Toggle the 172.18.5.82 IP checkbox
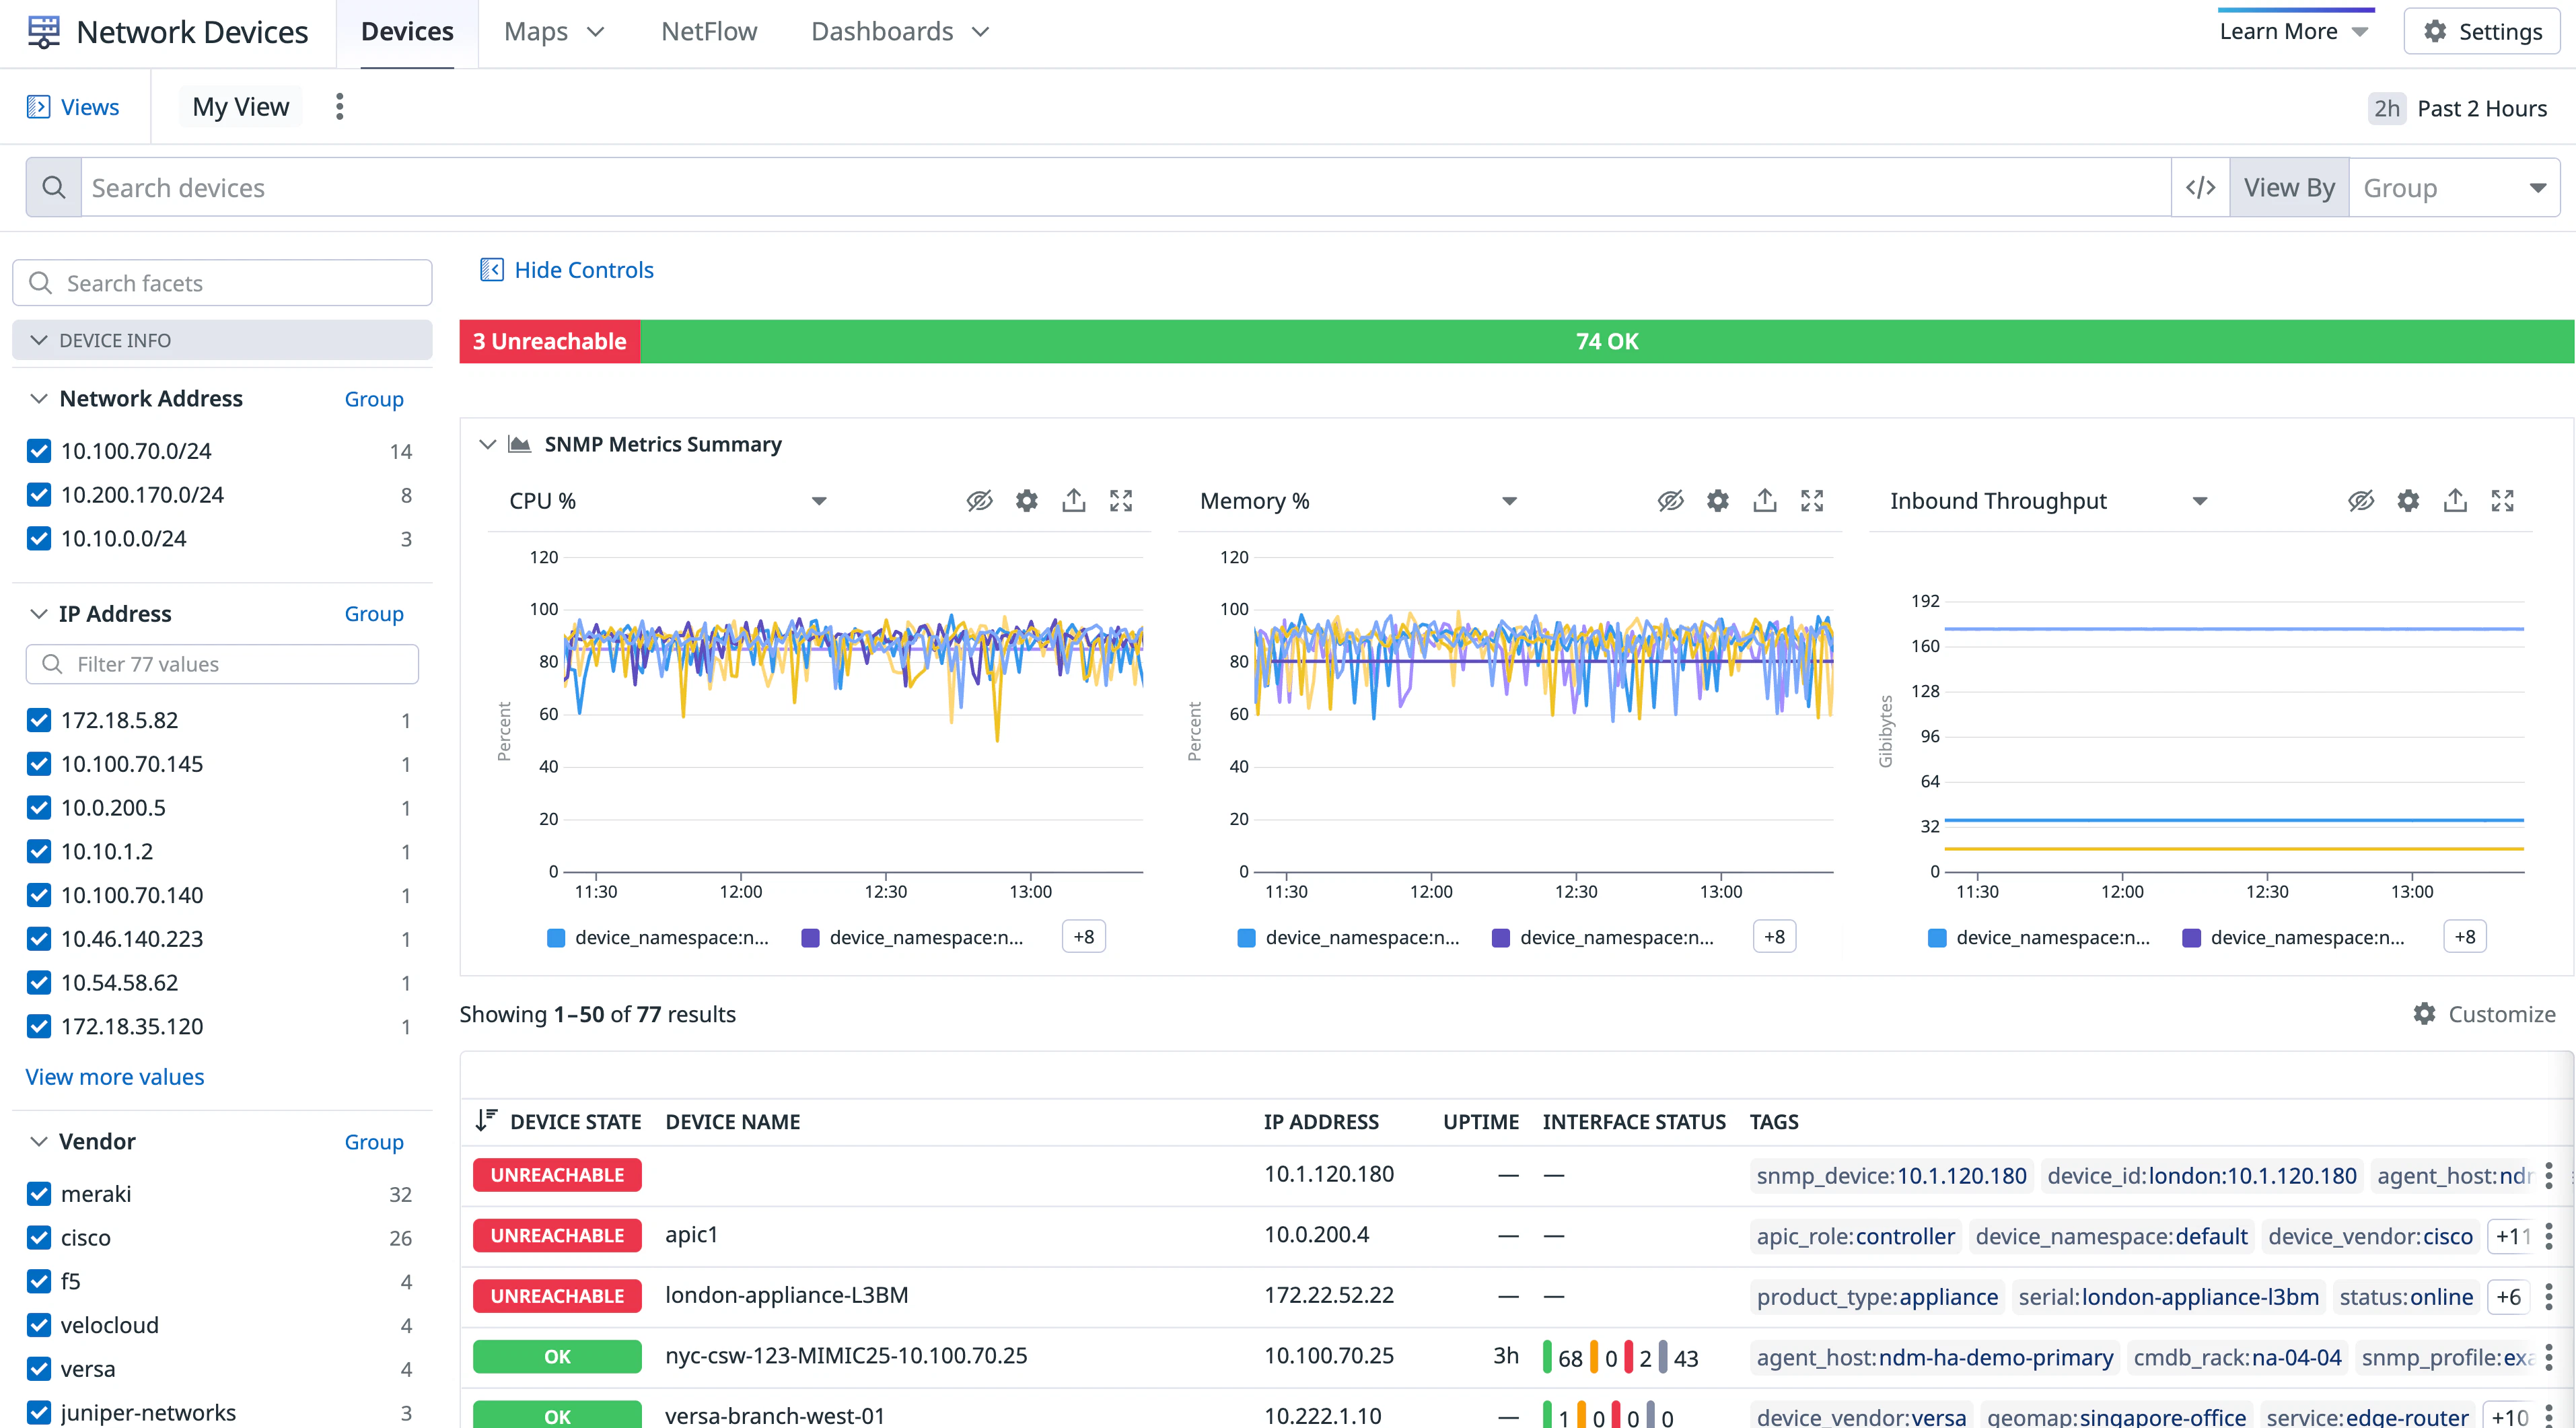This screenshot has height=1428, width=2576. pos(39,720)
